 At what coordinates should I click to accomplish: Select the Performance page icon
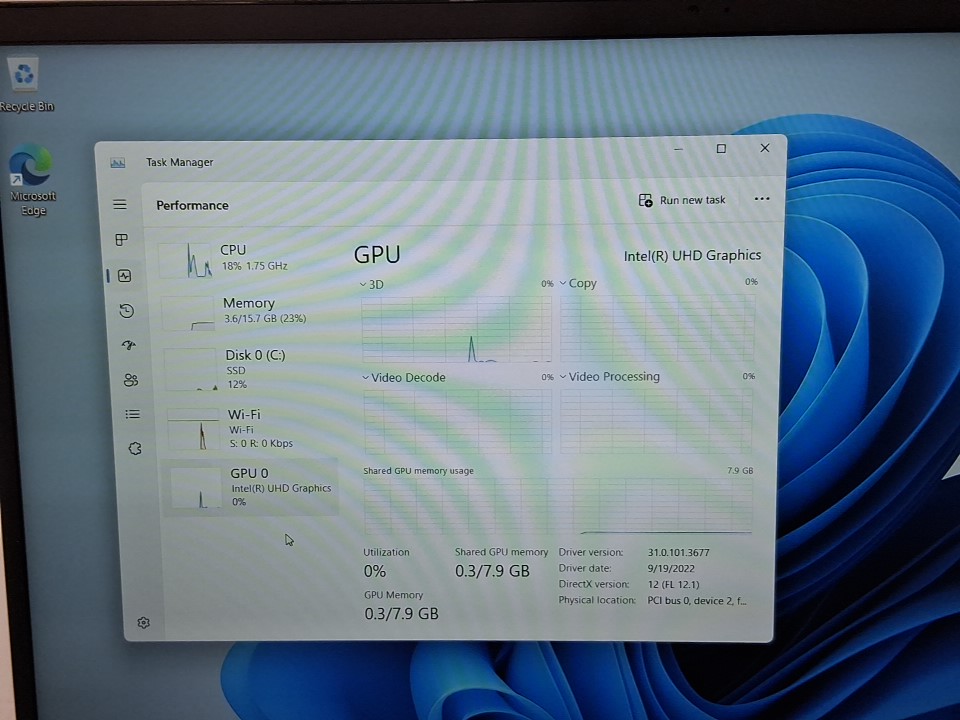coord(124,276)
